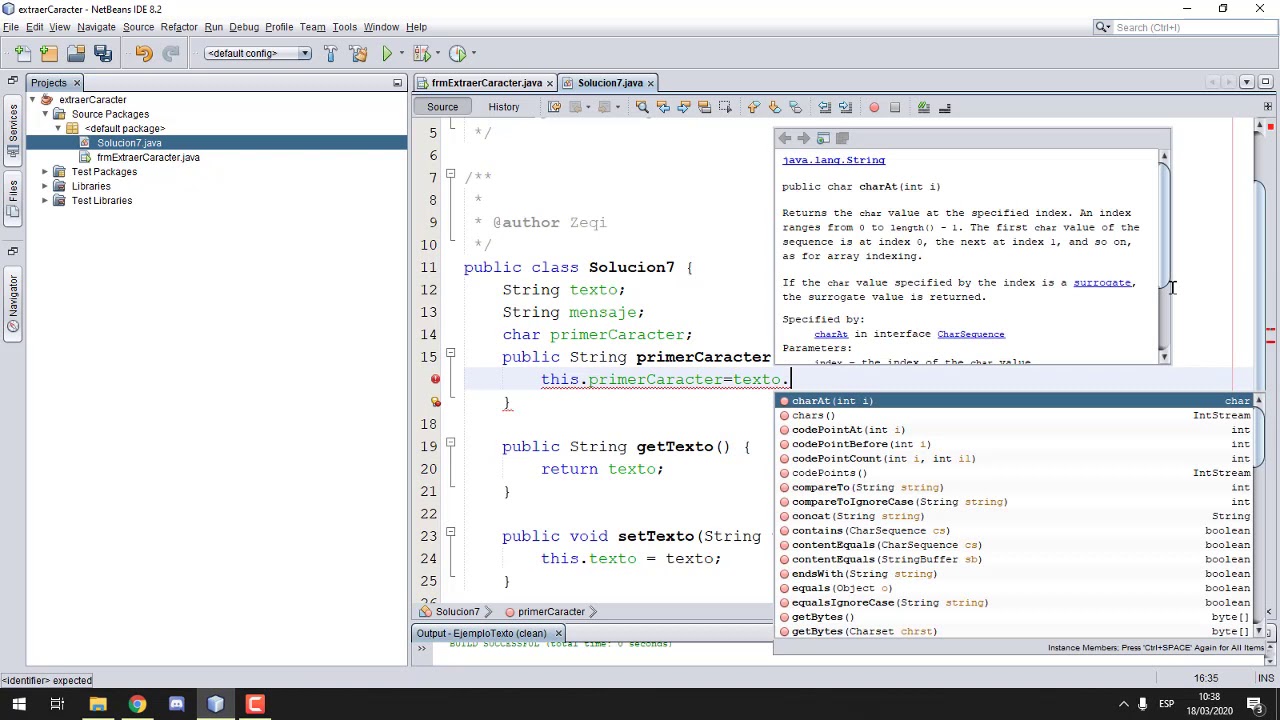Open the Refactor menu
This screenshot has height=720, width=1280.
click(179, 27)
